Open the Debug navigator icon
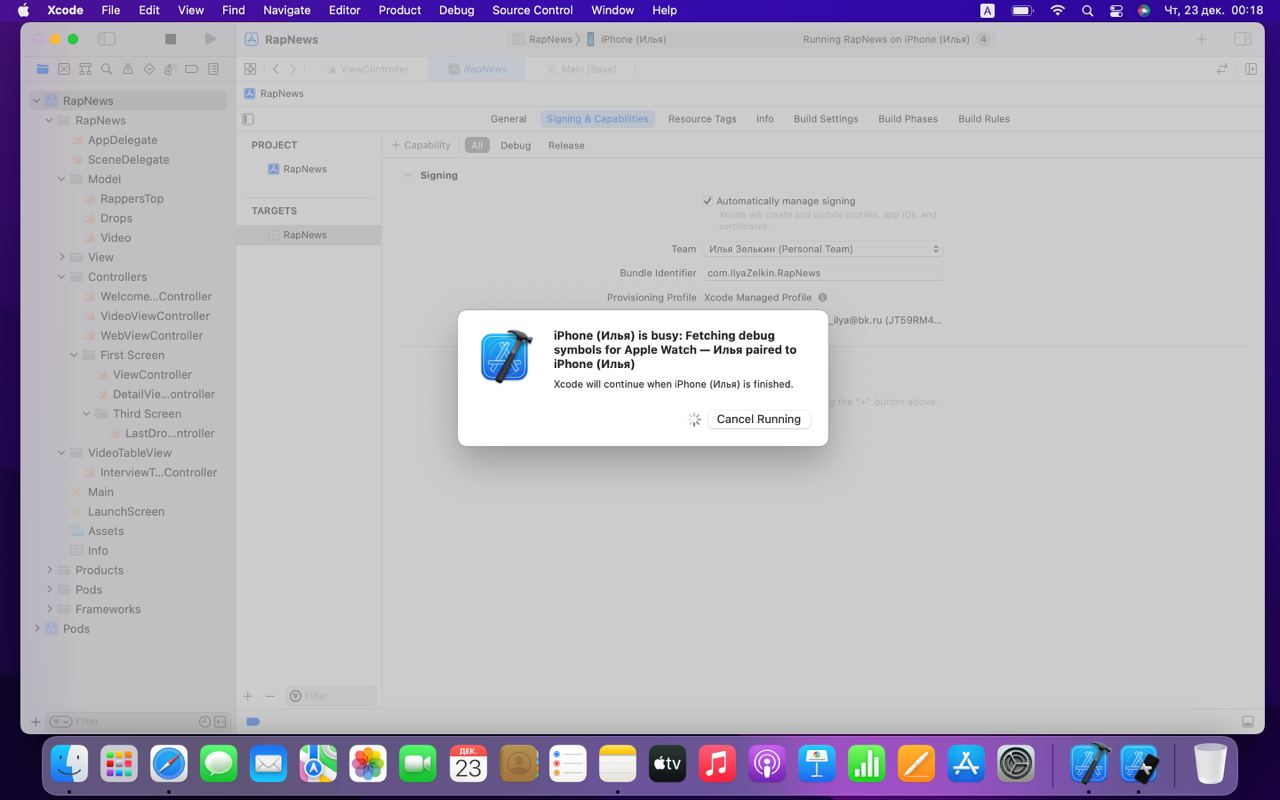 coord(170,69)
